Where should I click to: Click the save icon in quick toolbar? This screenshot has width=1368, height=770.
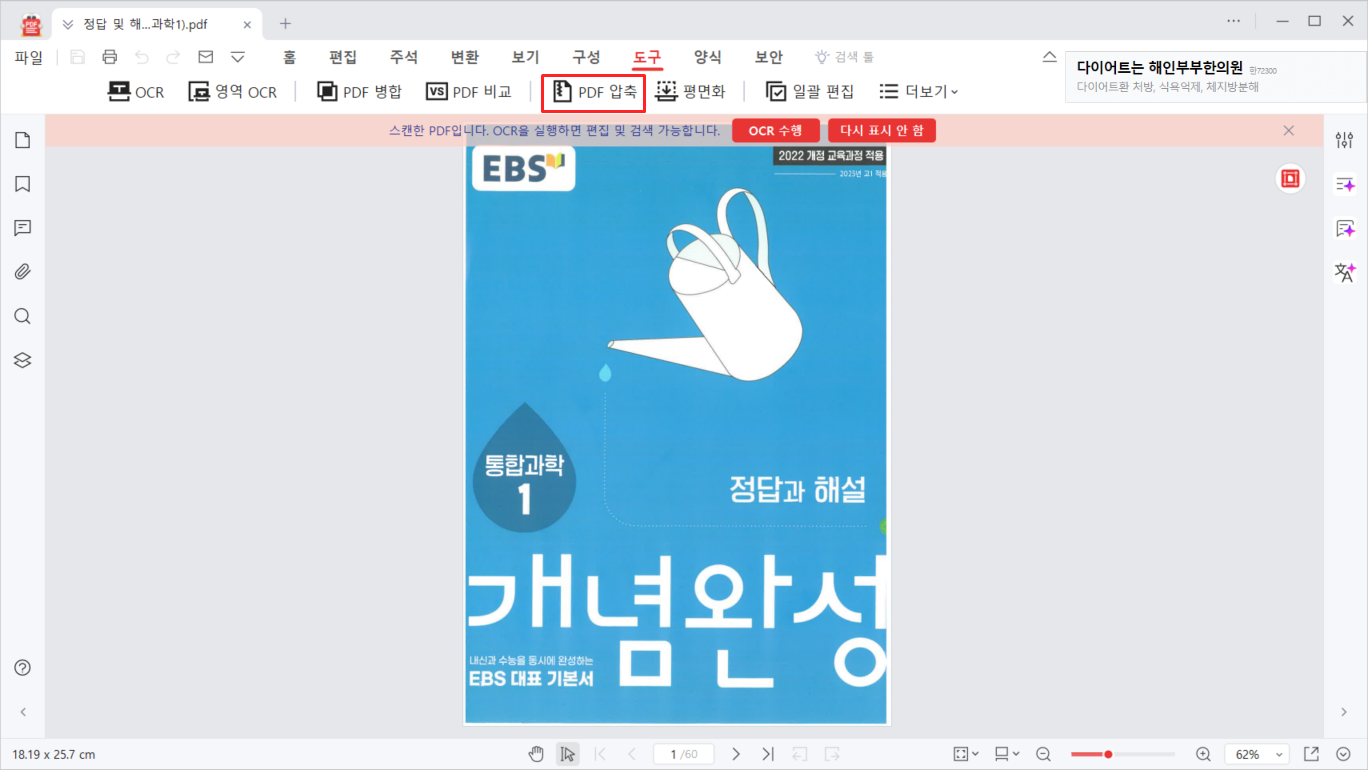[78, 57]
